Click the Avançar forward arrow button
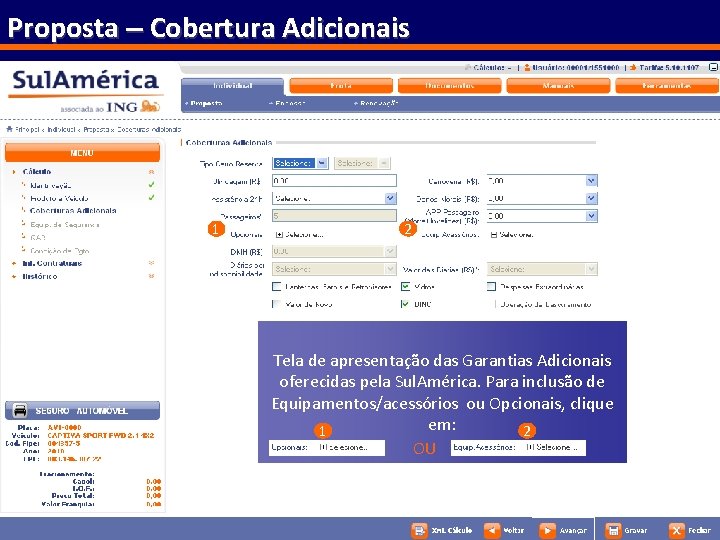Image resolution: width=720 pixels, height=540 pixels. tap(547, 530)
